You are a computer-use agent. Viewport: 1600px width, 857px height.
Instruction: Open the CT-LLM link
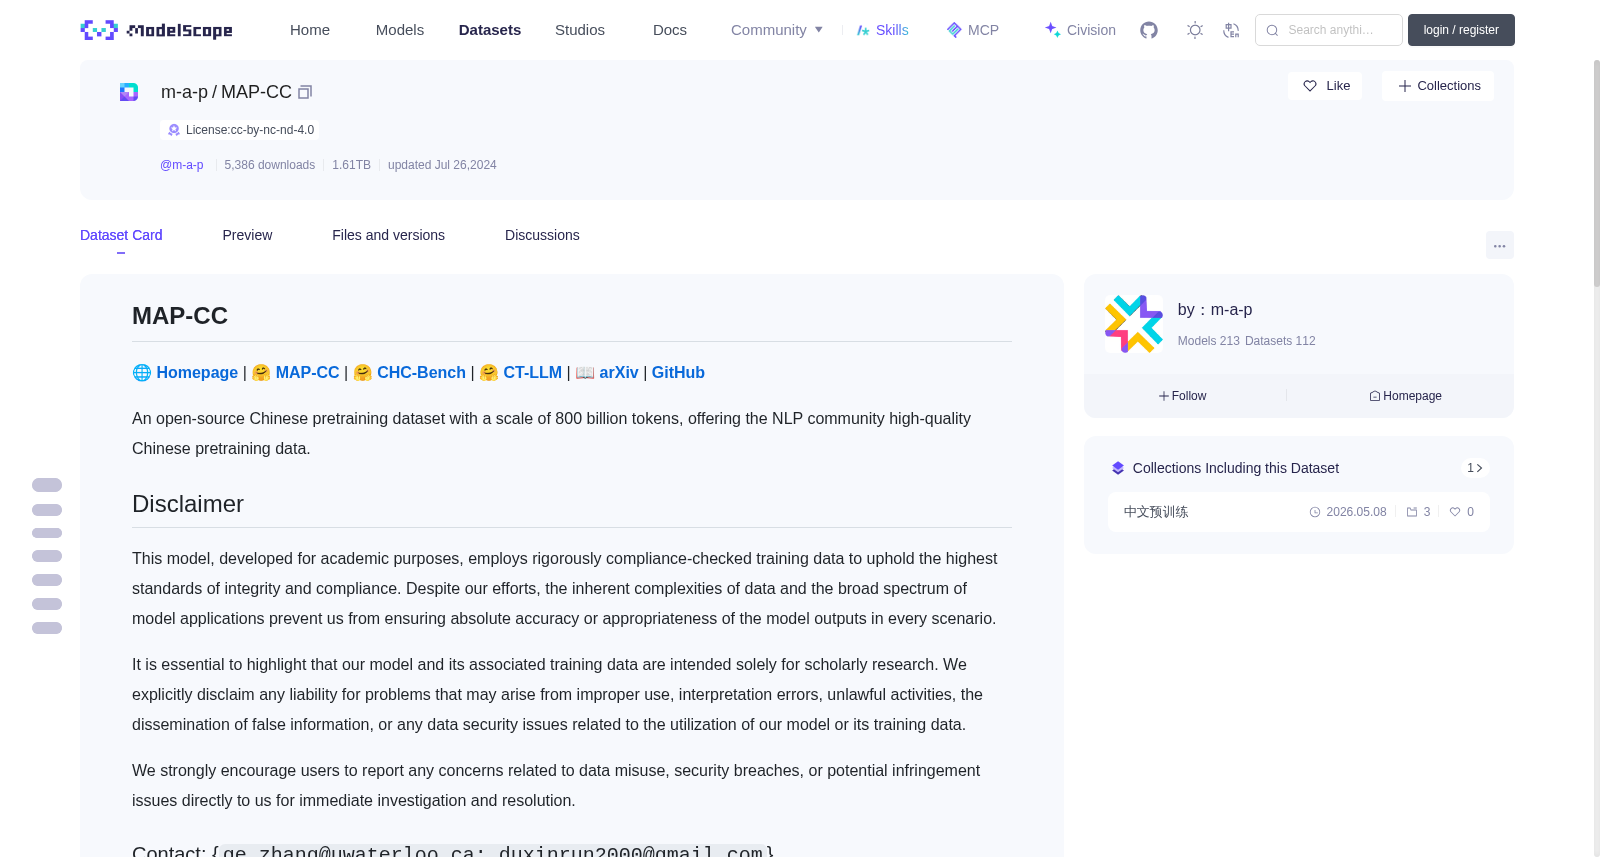532,372
